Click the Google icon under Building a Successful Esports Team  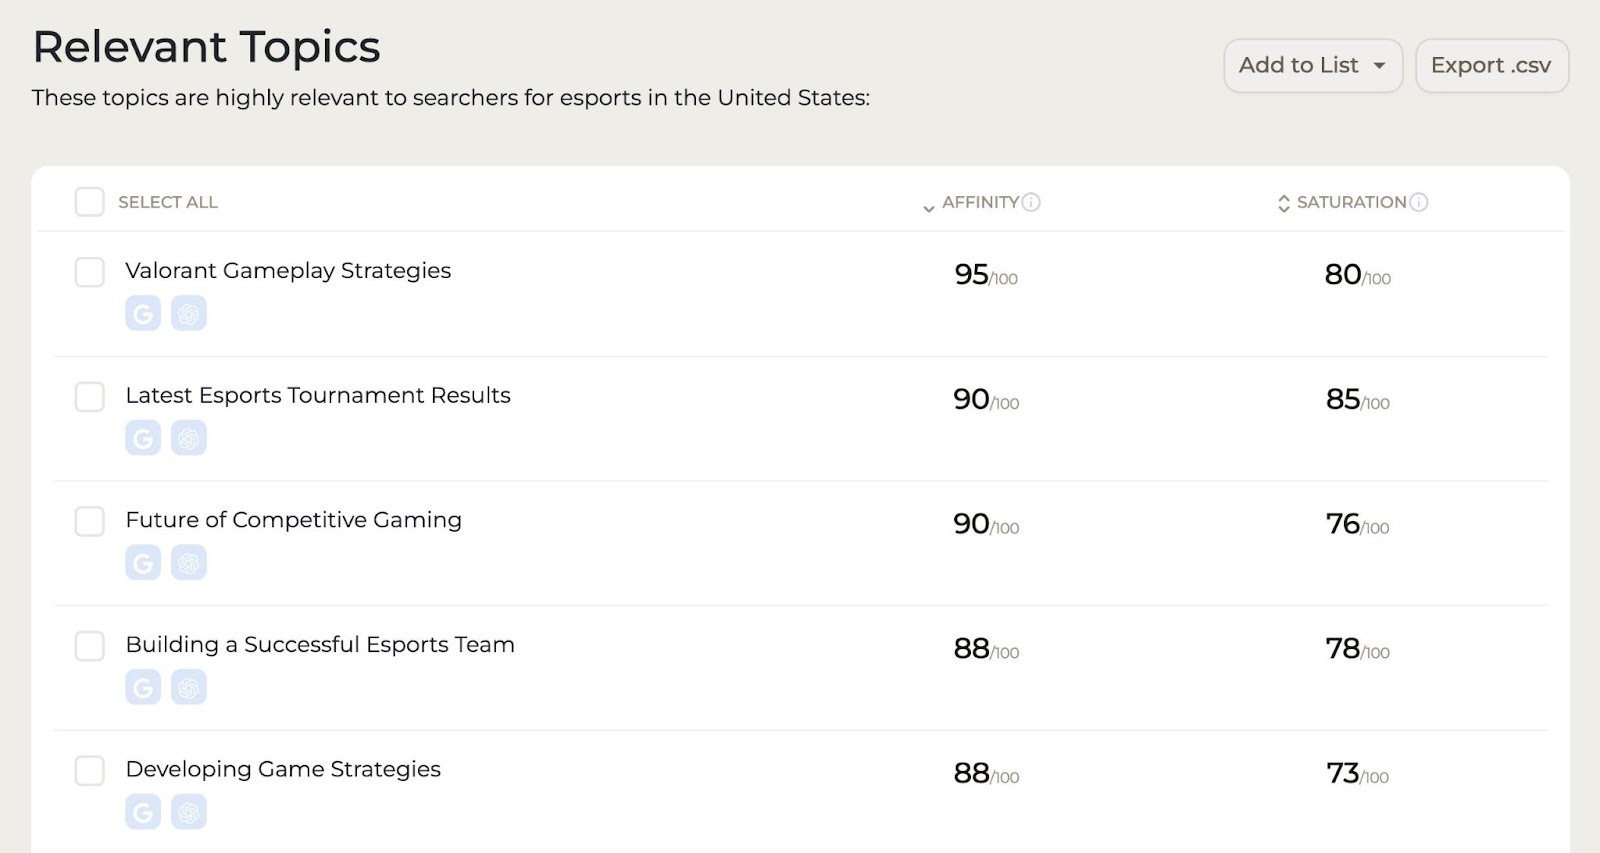point(143,687)
